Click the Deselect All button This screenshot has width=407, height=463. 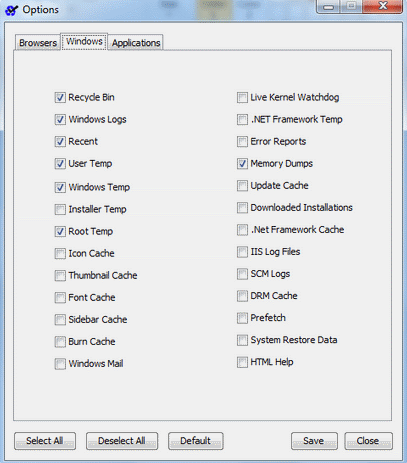(x=122, y=441)
